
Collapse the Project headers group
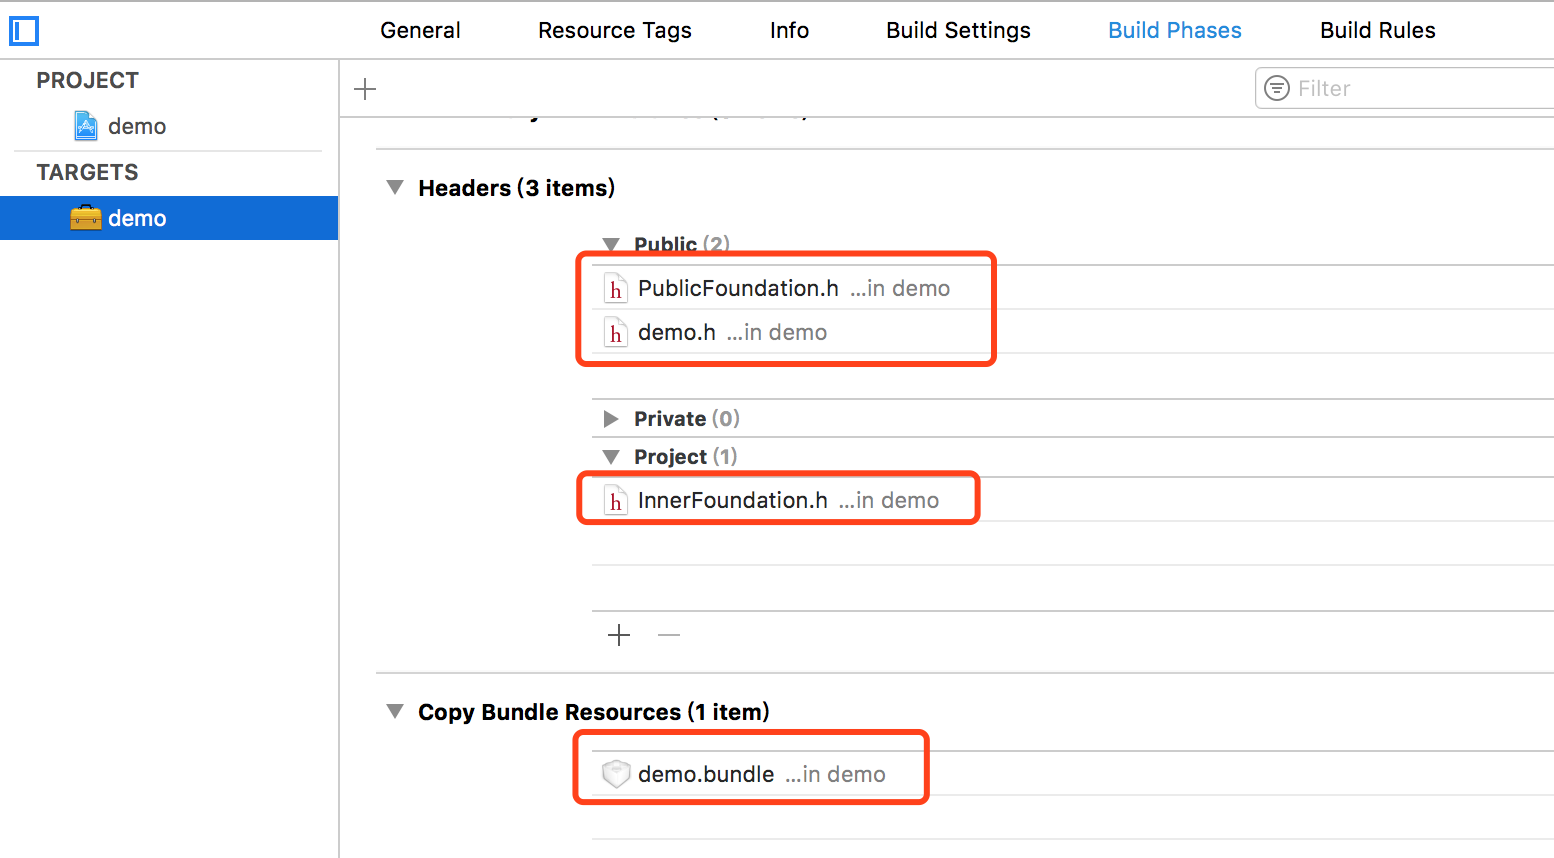pos(611,456)
